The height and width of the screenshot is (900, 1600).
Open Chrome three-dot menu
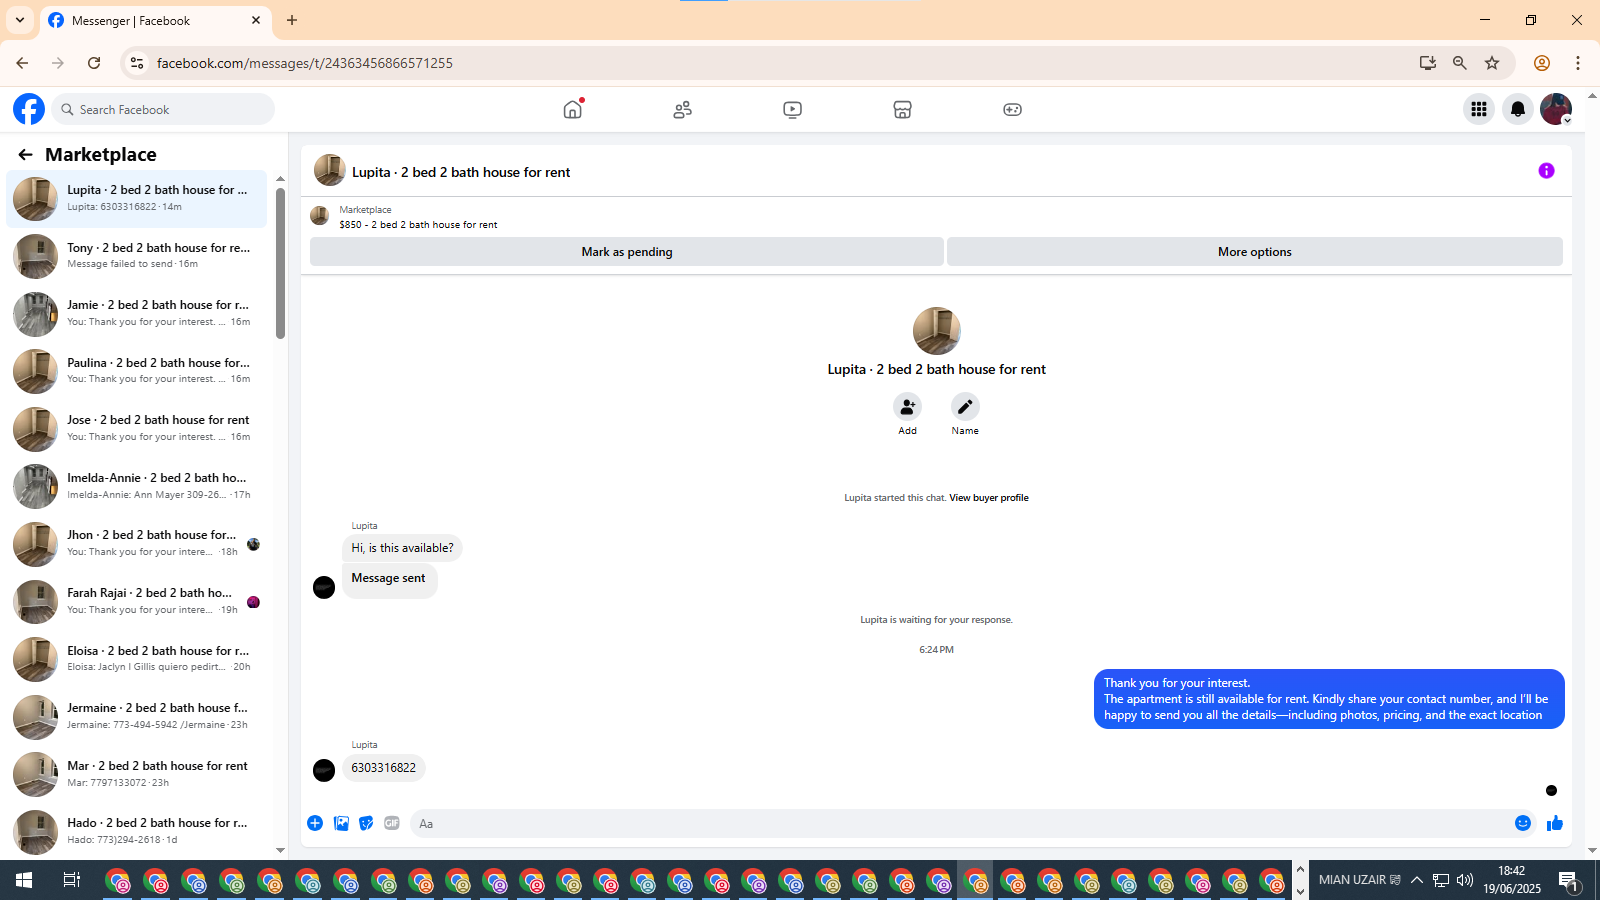pos(1578,63)
